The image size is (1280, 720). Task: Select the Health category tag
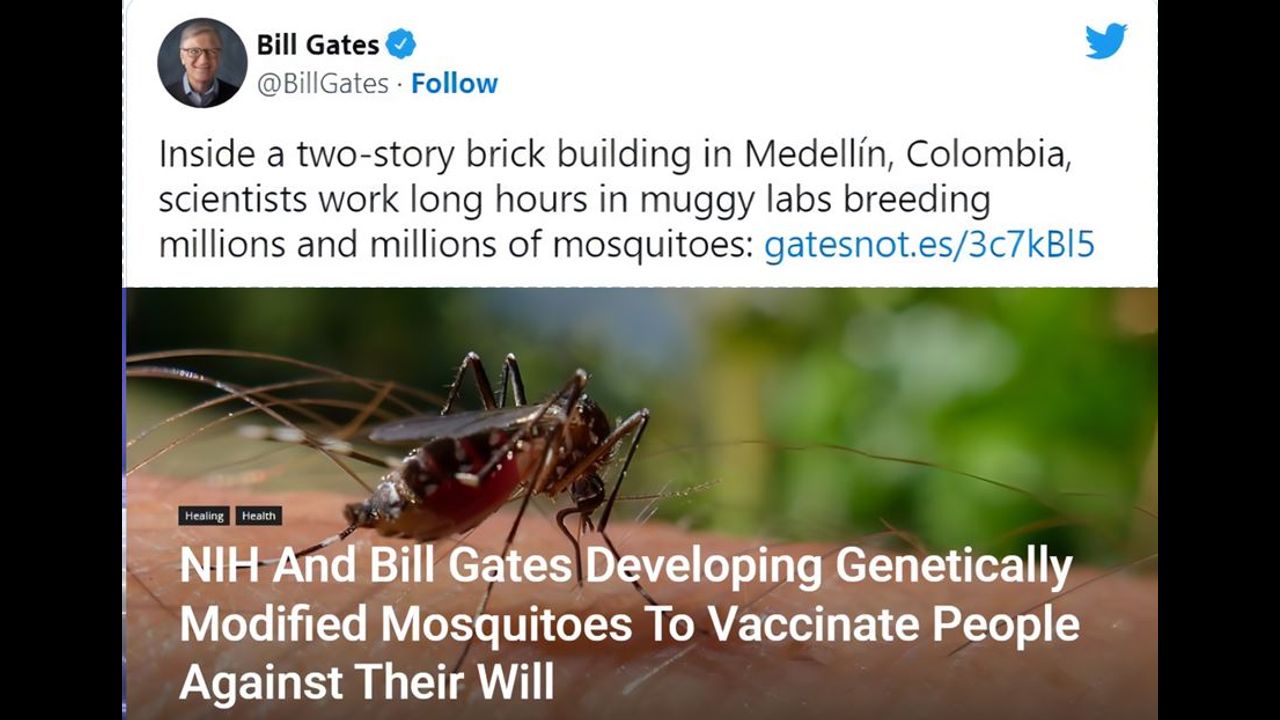(258, 516)
